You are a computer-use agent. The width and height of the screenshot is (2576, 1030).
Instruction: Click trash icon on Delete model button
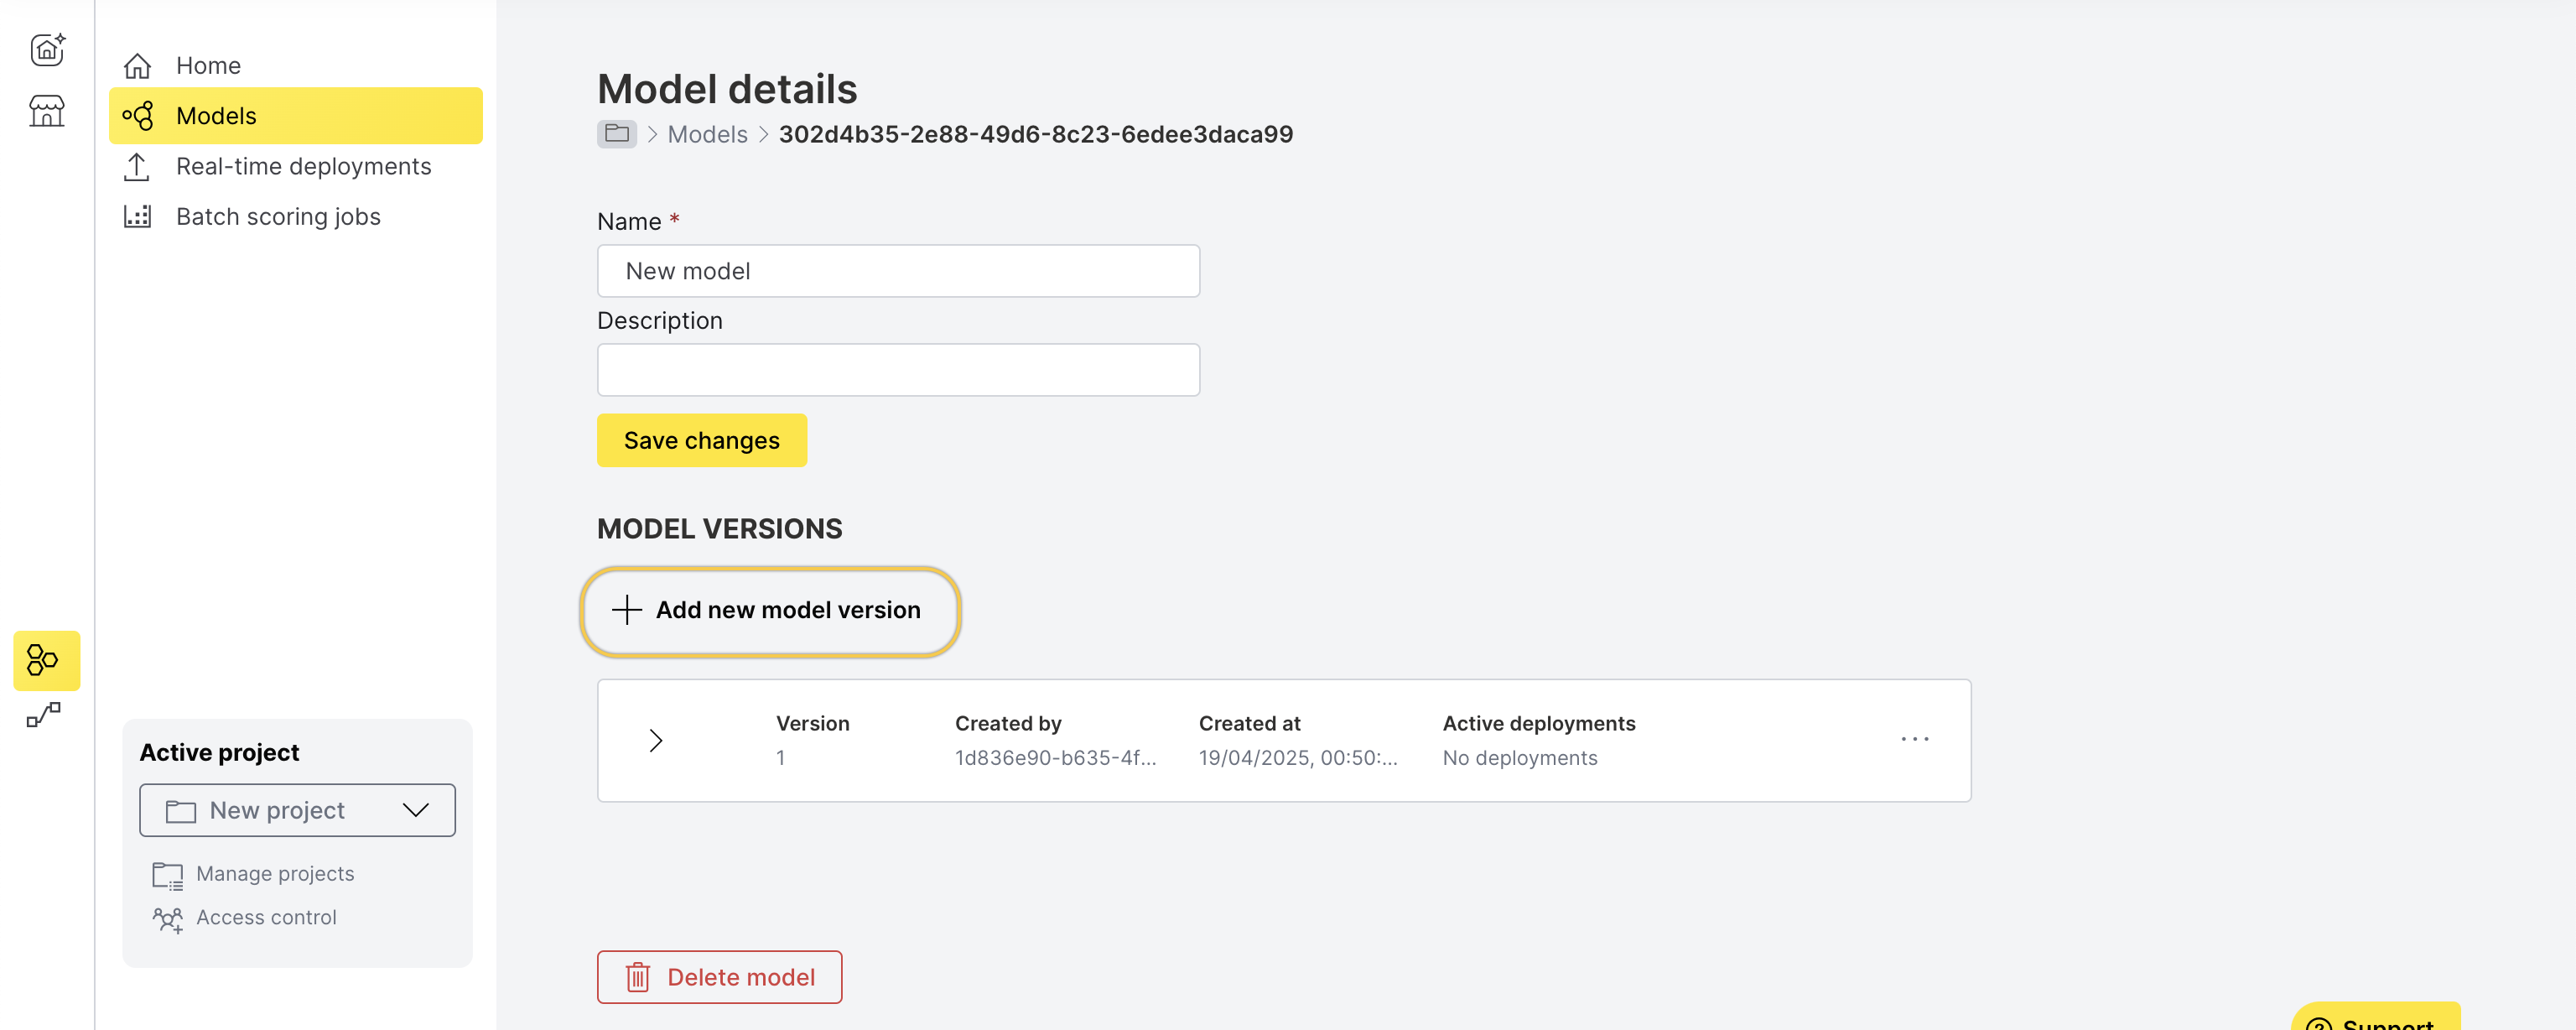638,977
